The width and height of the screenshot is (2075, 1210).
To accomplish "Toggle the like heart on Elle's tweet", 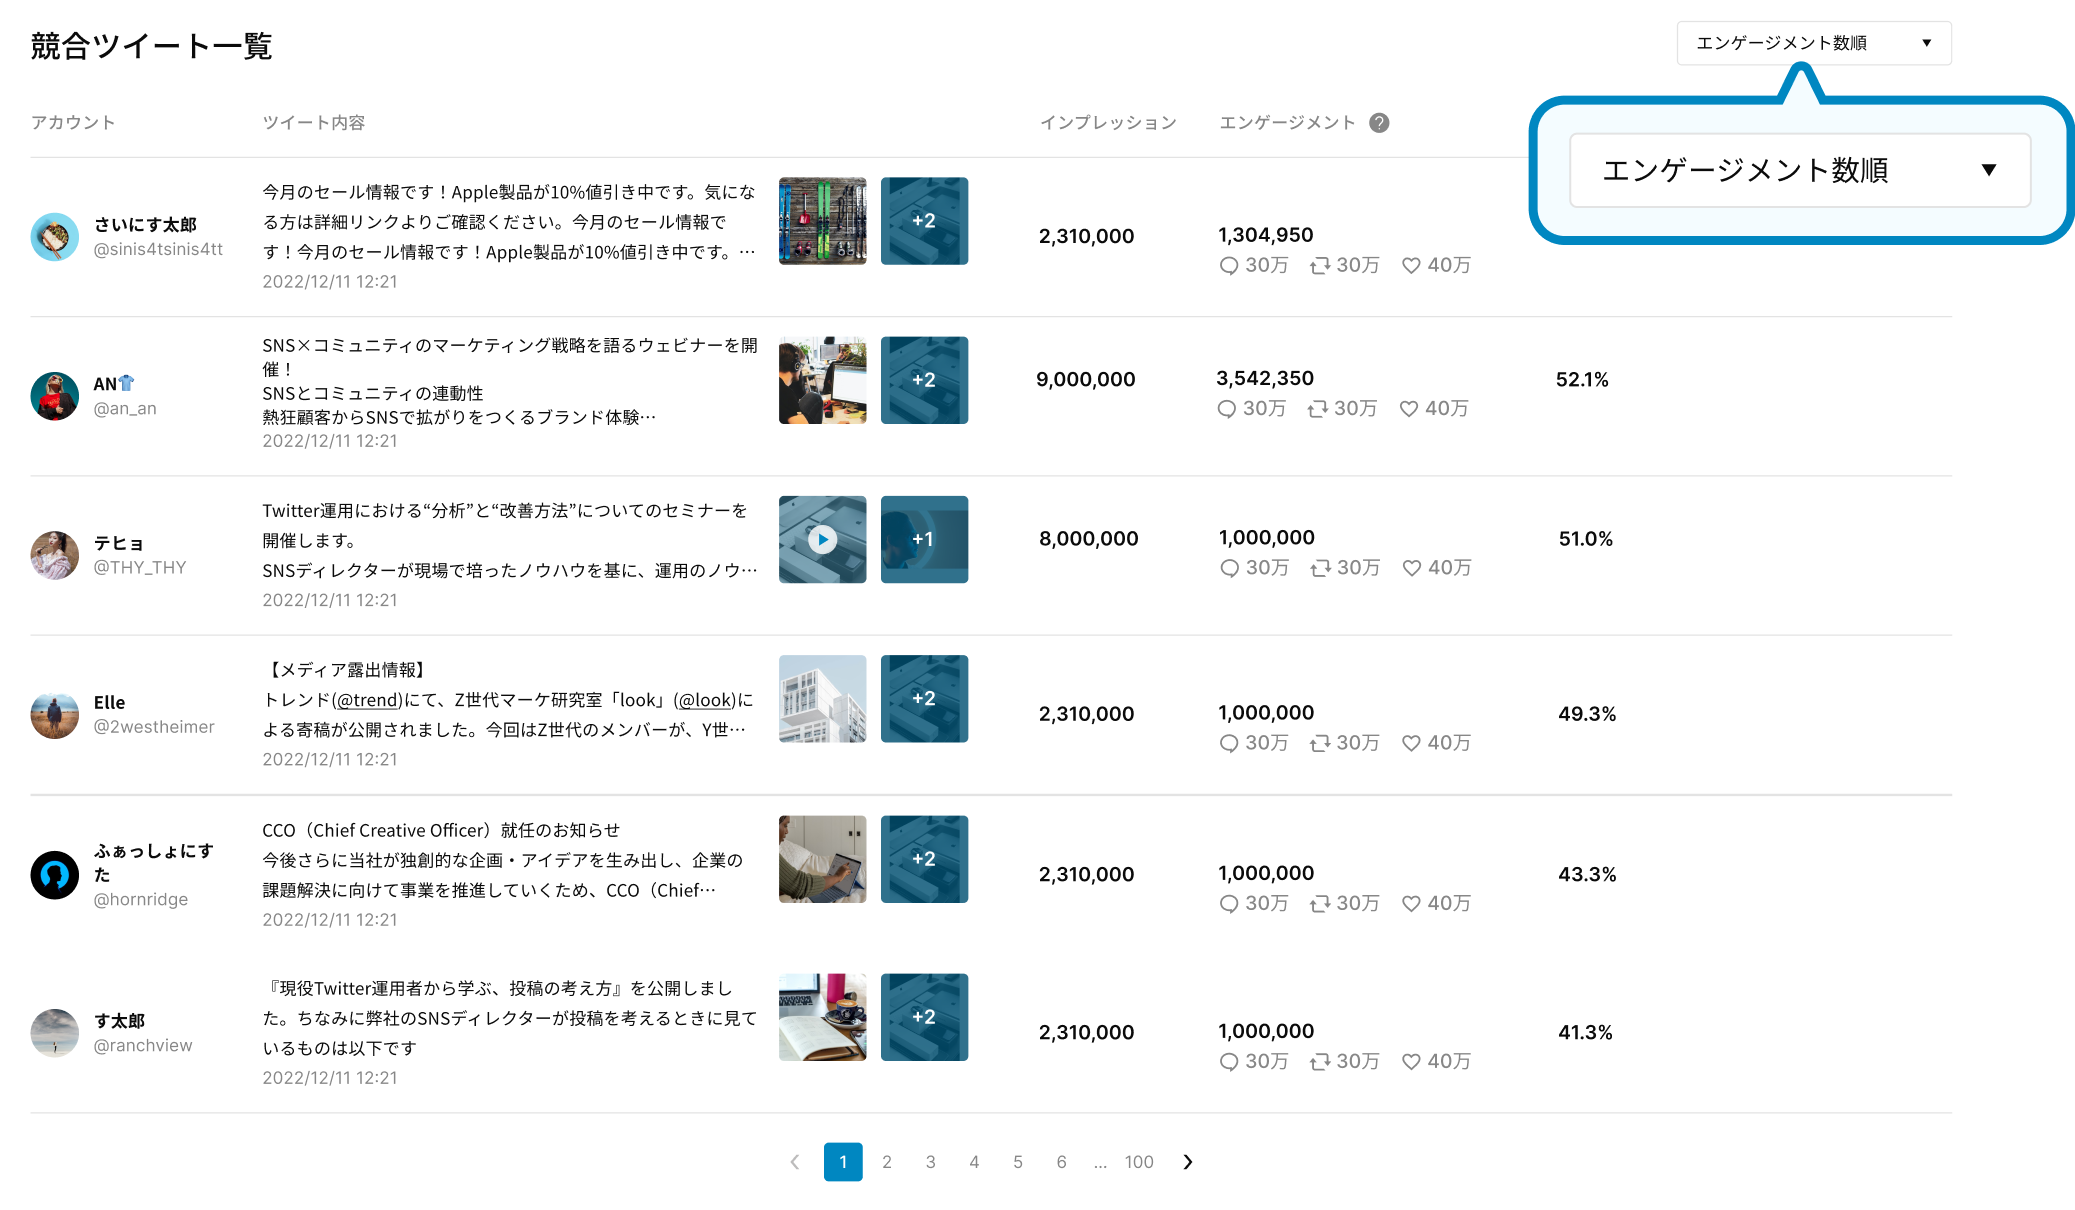I will (x=1411, y=743).
